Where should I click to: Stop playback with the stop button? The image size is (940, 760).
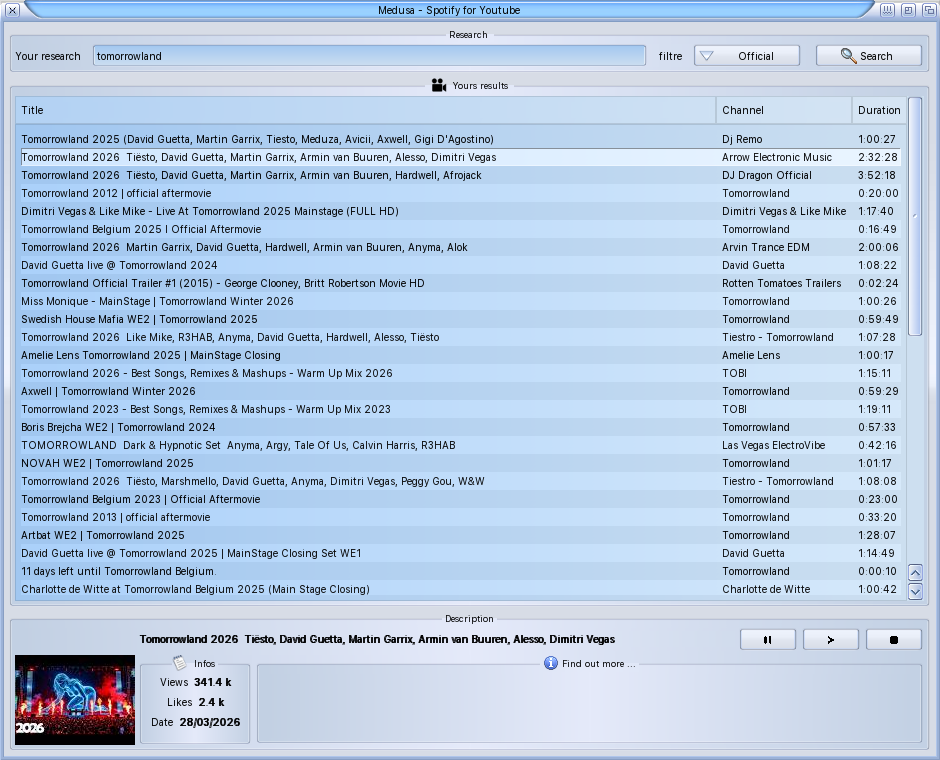[x=893, y=640]
